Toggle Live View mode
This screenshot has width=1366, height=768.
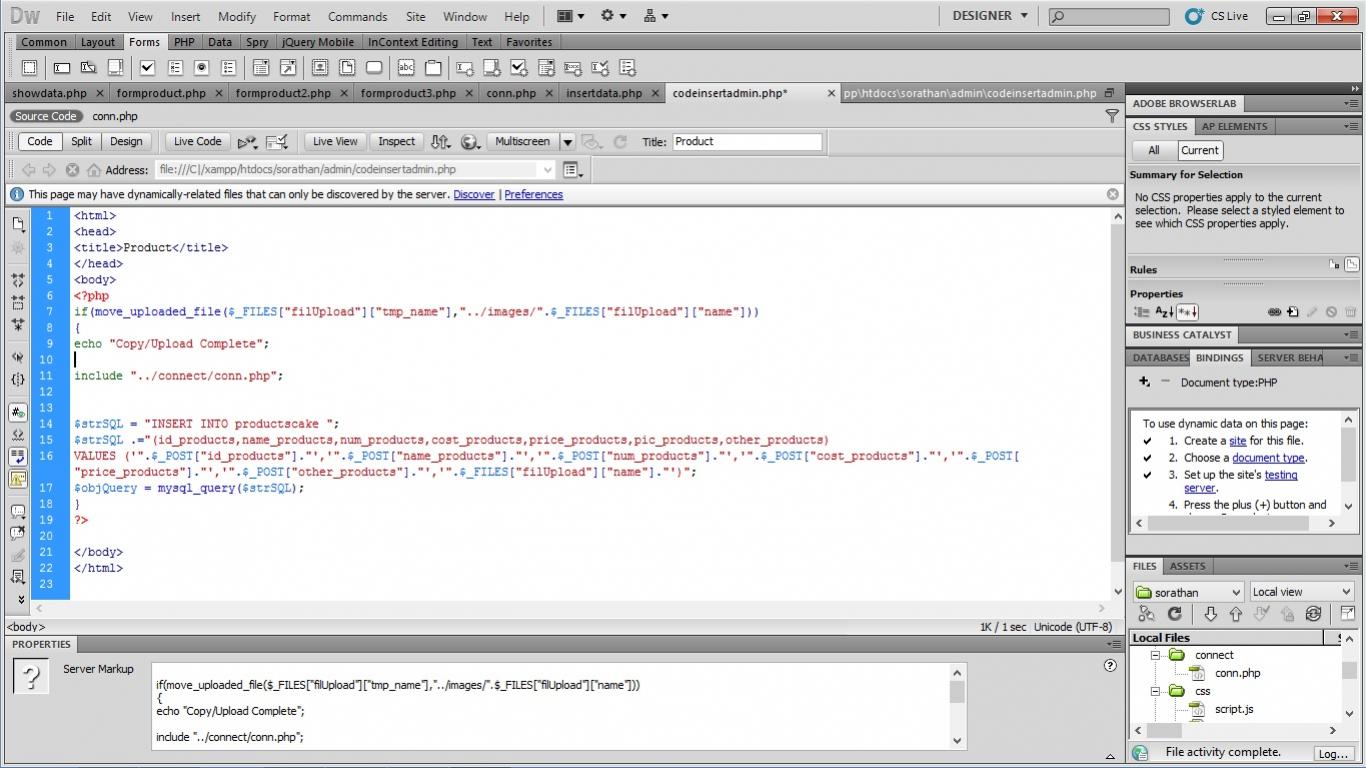pos(335,142)
